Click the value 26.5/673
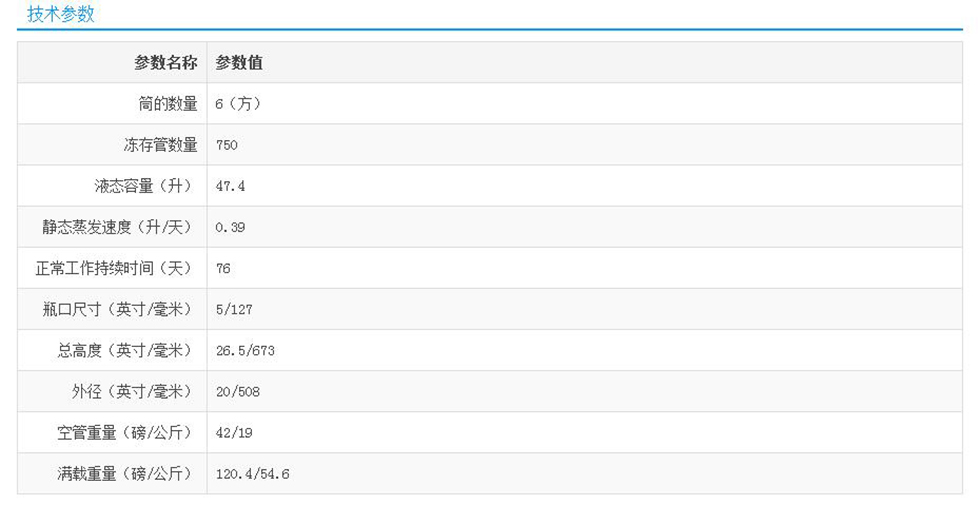This screenshot has width=980, height=505. (245, 350)
